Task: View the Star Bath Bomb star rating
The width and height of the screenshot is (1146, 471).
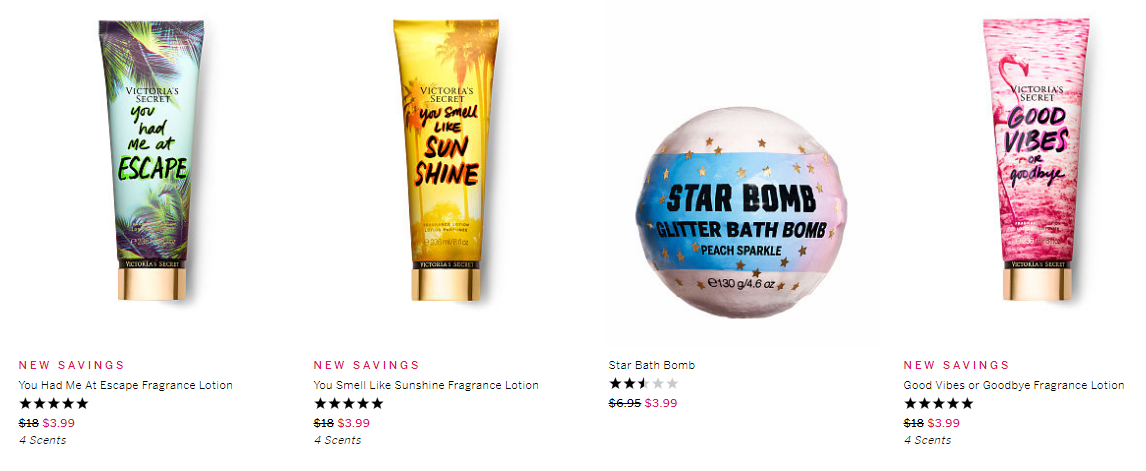Action: click(643, 383)
